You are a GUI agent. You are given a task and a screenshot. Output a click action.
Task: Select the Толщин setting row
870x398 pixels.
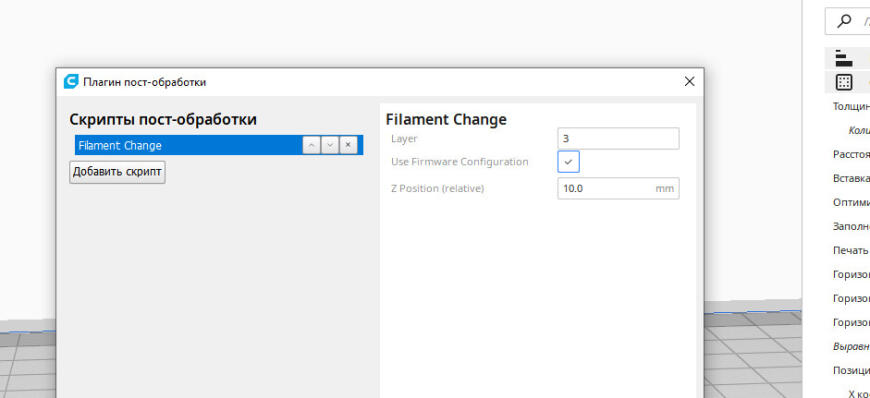(x=851, y=107)
